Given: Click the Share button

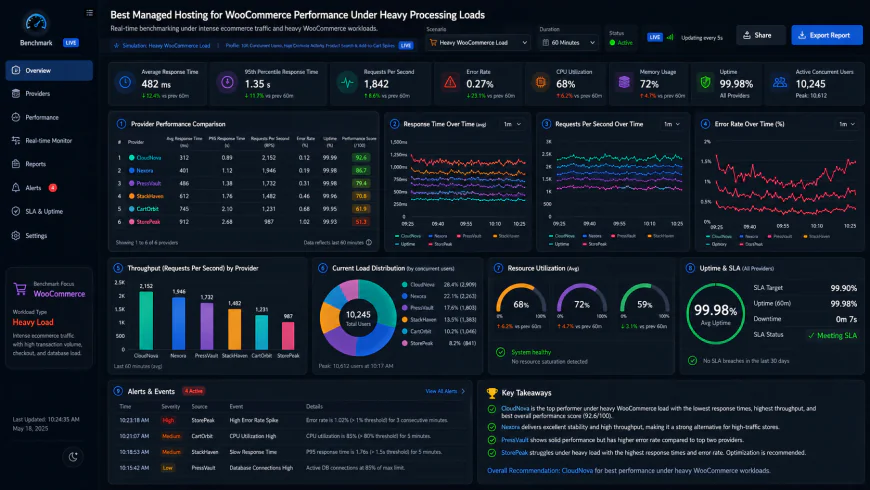Looking at the screenshot, I should (x=761, y=35).
